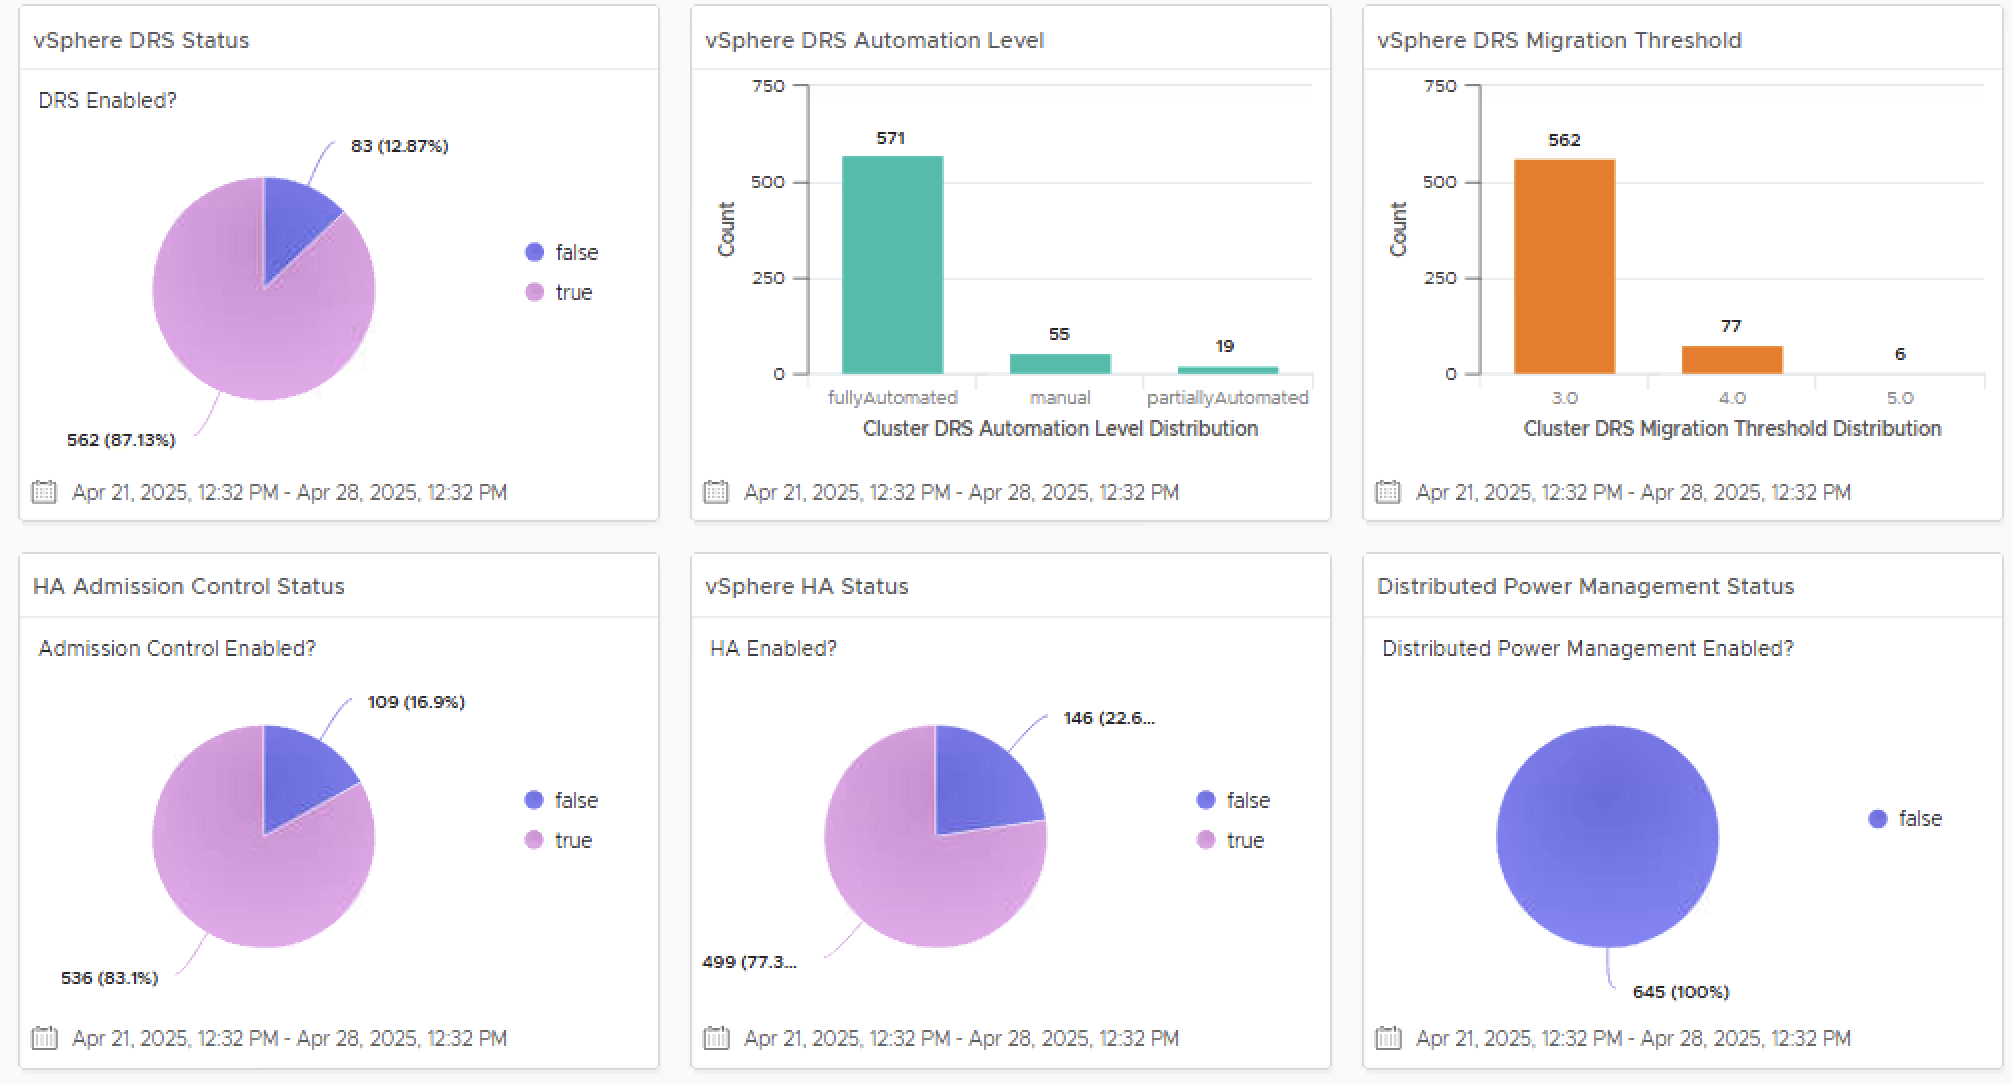
Task: Click the 571 bar value label
Action: point(890,138)
